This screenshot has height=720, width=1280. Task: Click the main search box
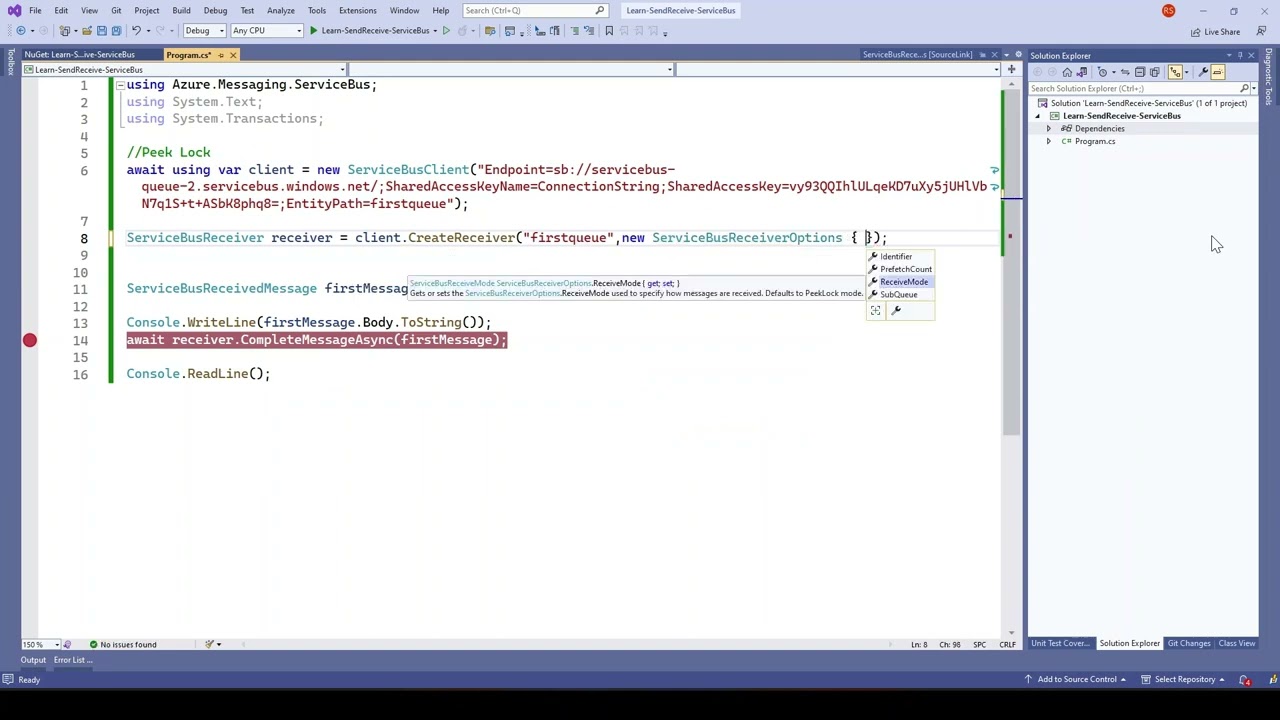pos(535,11)
